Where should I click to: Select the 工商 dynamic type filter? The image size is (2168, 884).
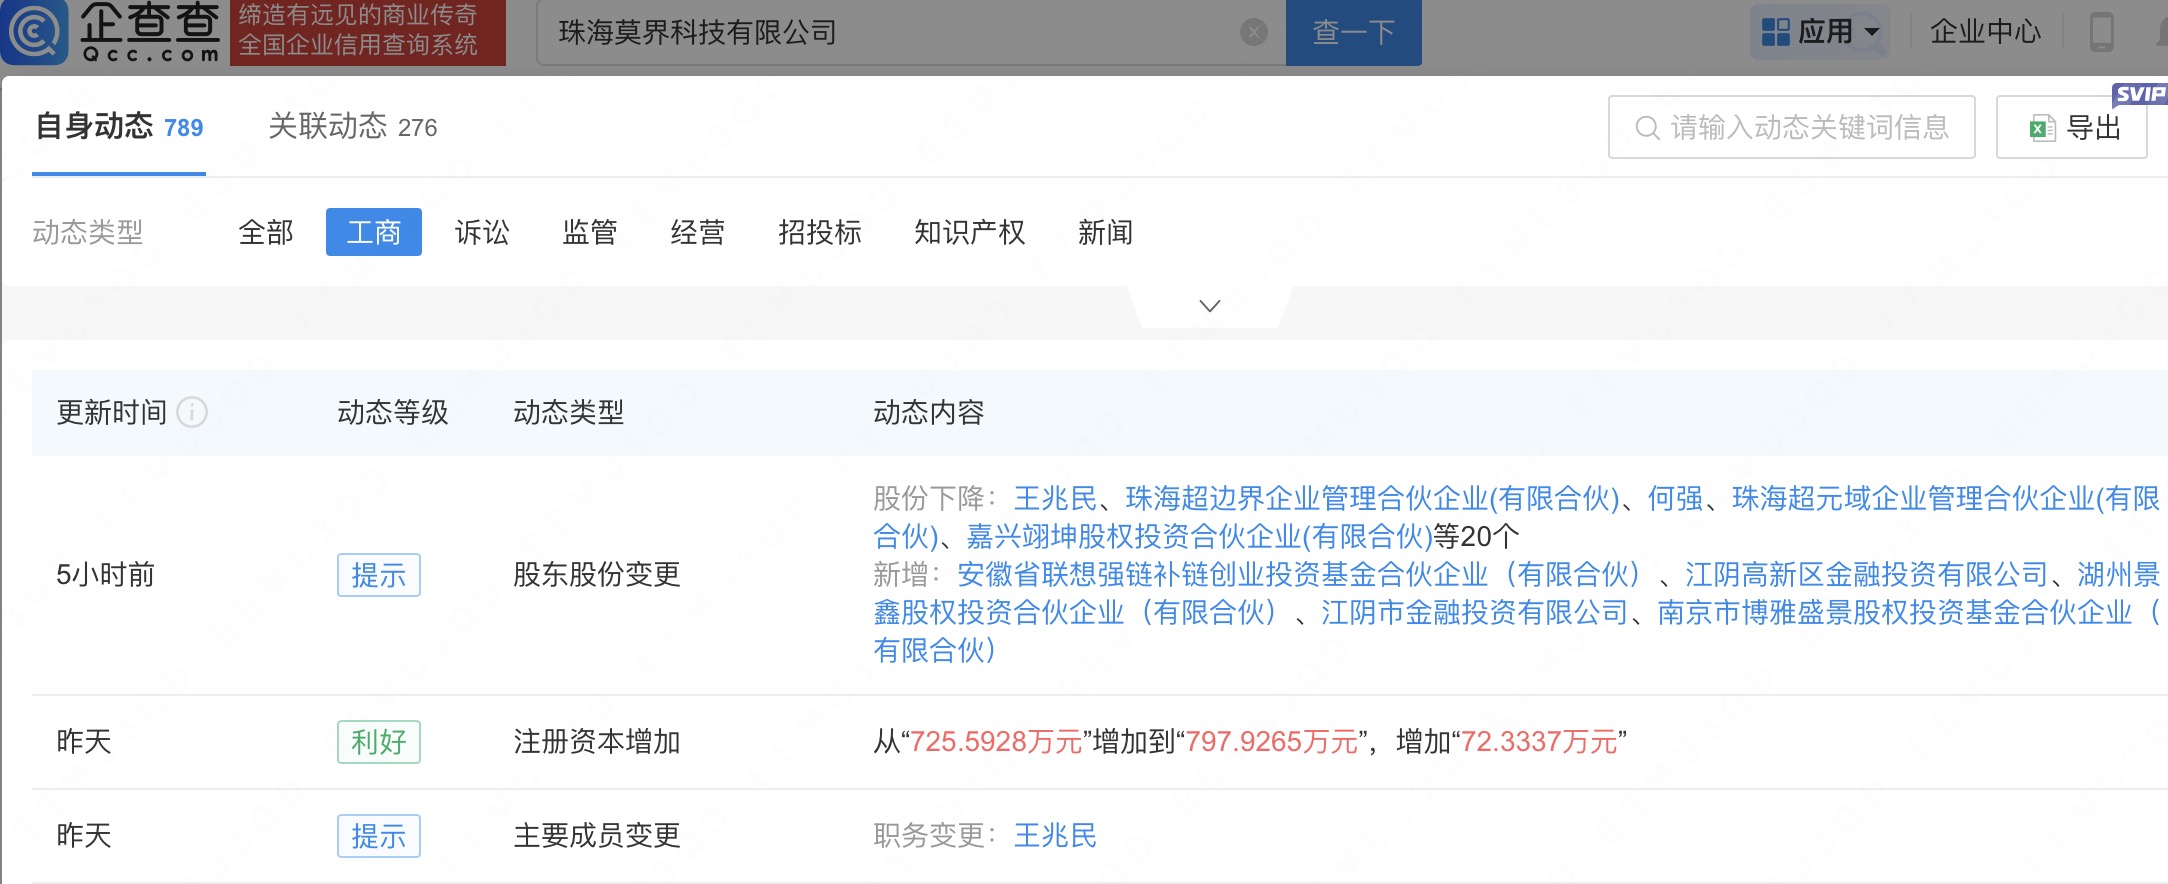click(x=374, y=232)
